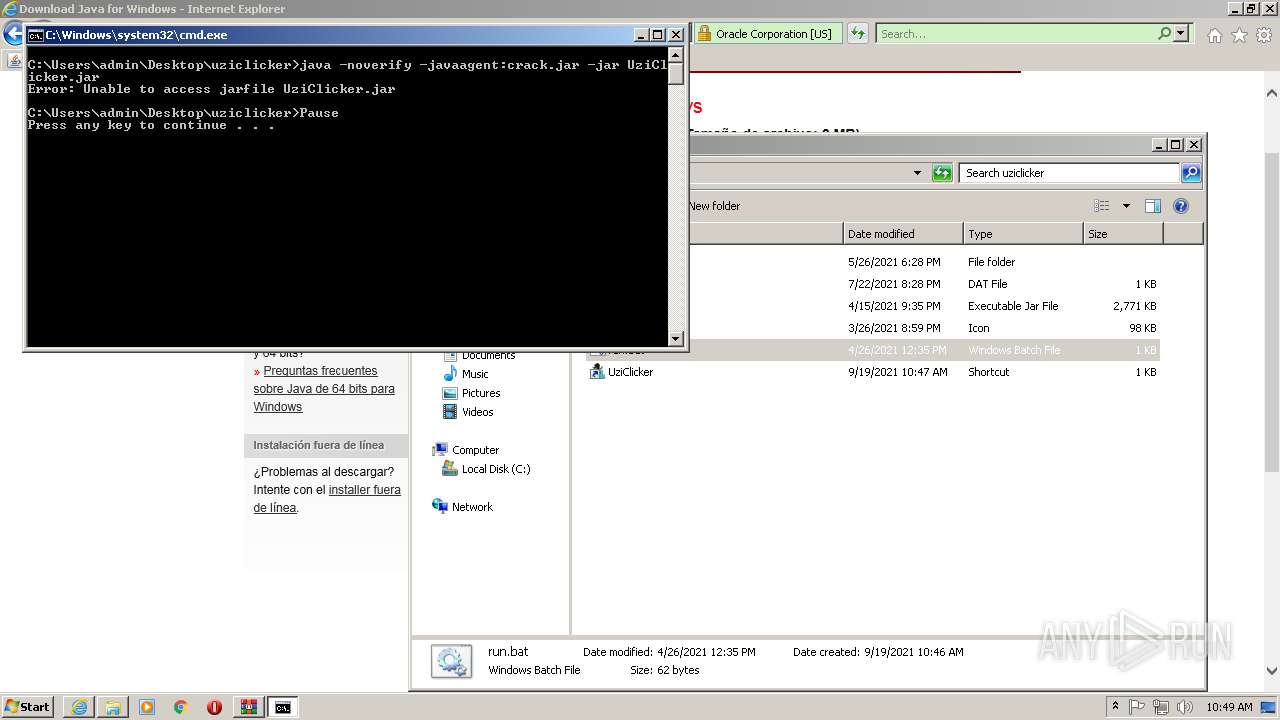Open Google Chrome from the taskbar
The image size is (1280, 720).
(x=180, y=707)
